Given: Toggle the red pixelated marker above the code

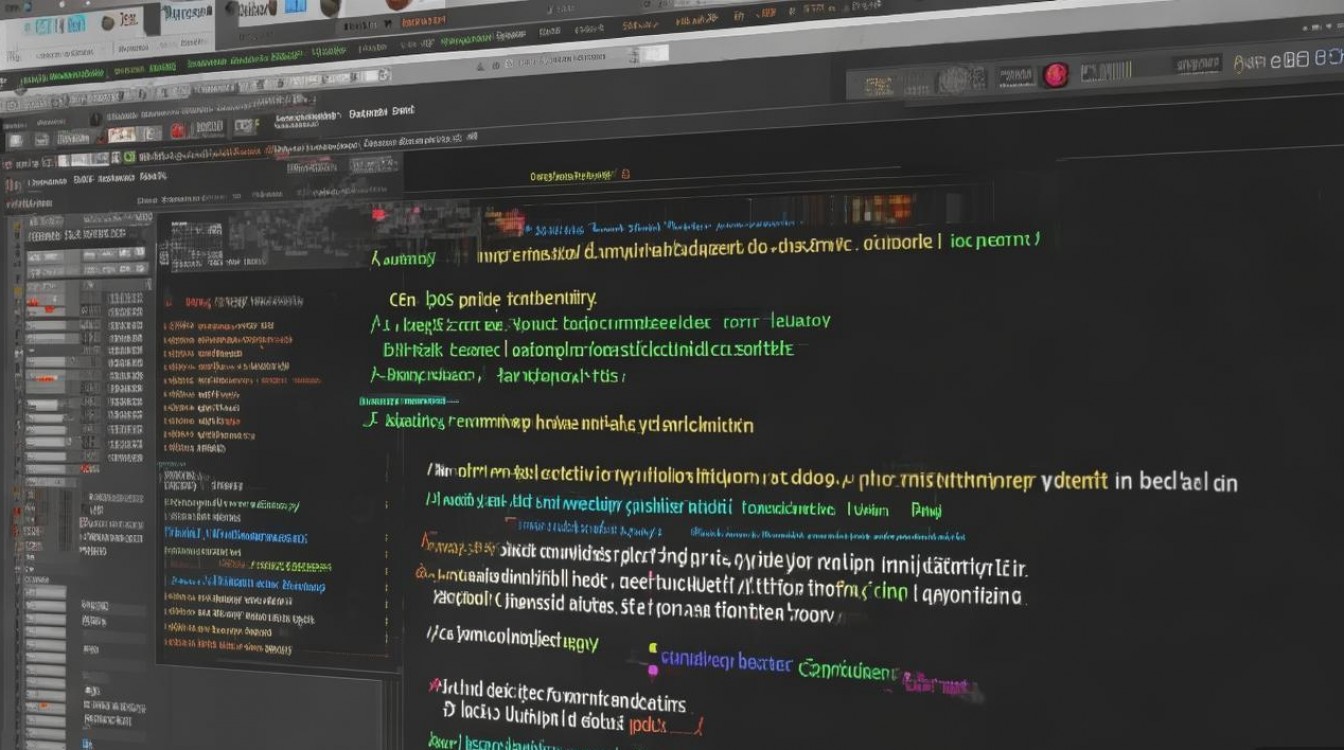Looking at the screenshot, I should tap(379, 213).
